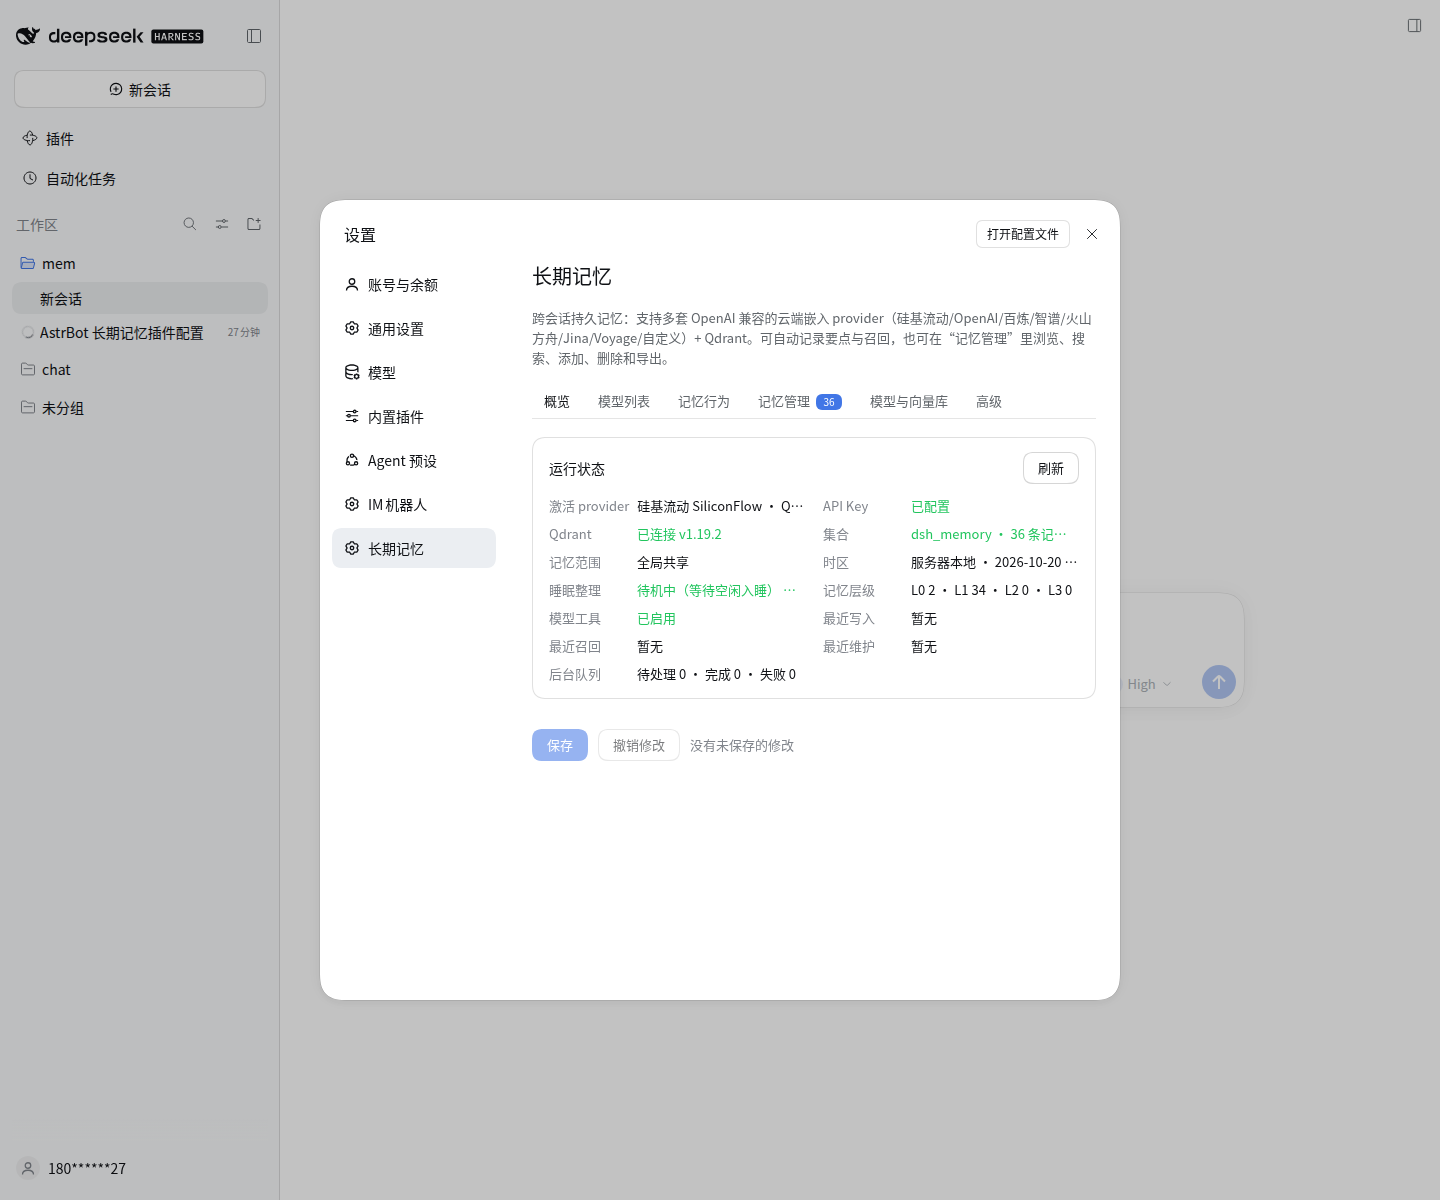The image size is (1440, 1200).
Task: Open 模型 settings section
Action: click(x=414, y=373)
